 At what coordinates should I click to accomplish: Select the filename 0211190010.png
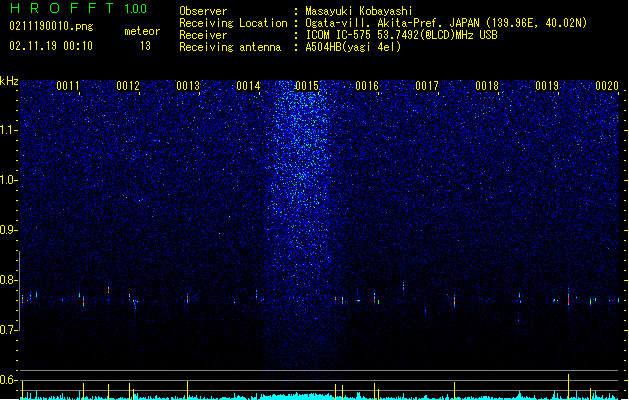click(x=51, y=26)
